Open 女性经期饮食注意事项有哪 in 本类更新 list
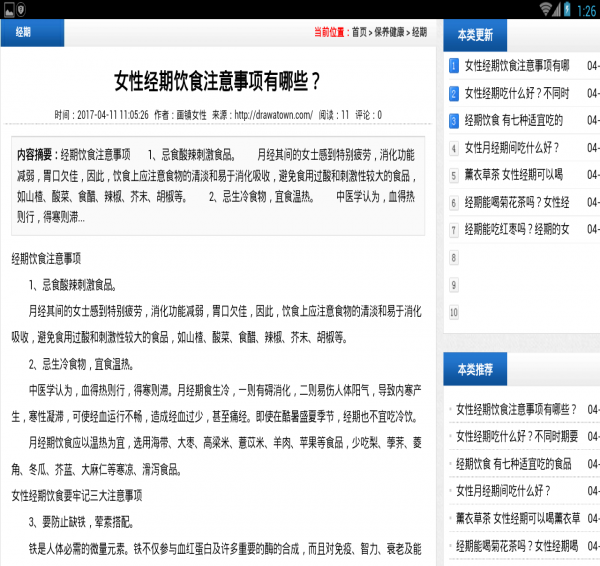 pos(517,66)
